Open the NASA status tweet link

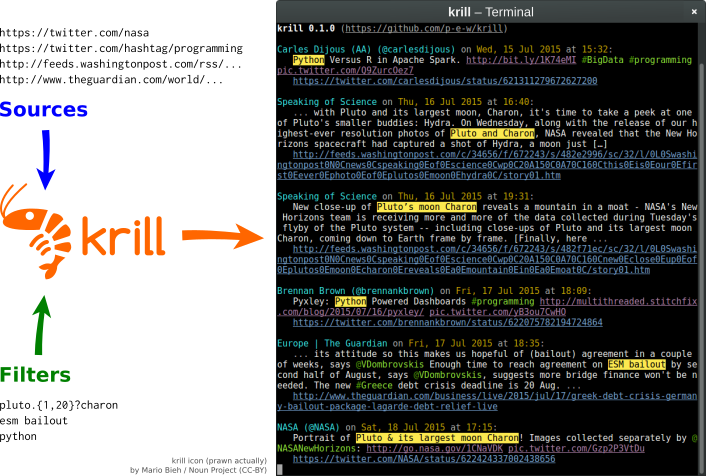(424, 459)
